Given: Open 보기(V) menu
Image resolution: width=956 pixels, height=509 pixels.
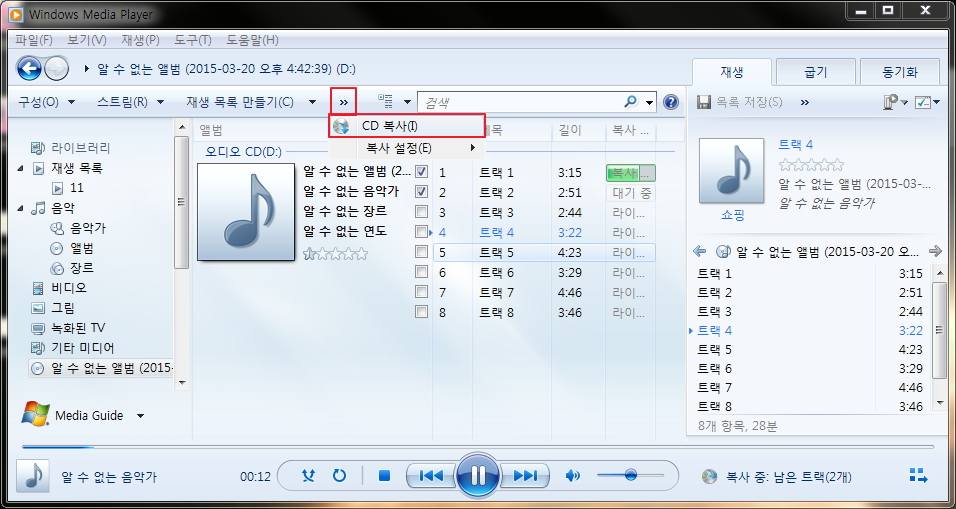Looking at the screenshot, I should [87, 40].
